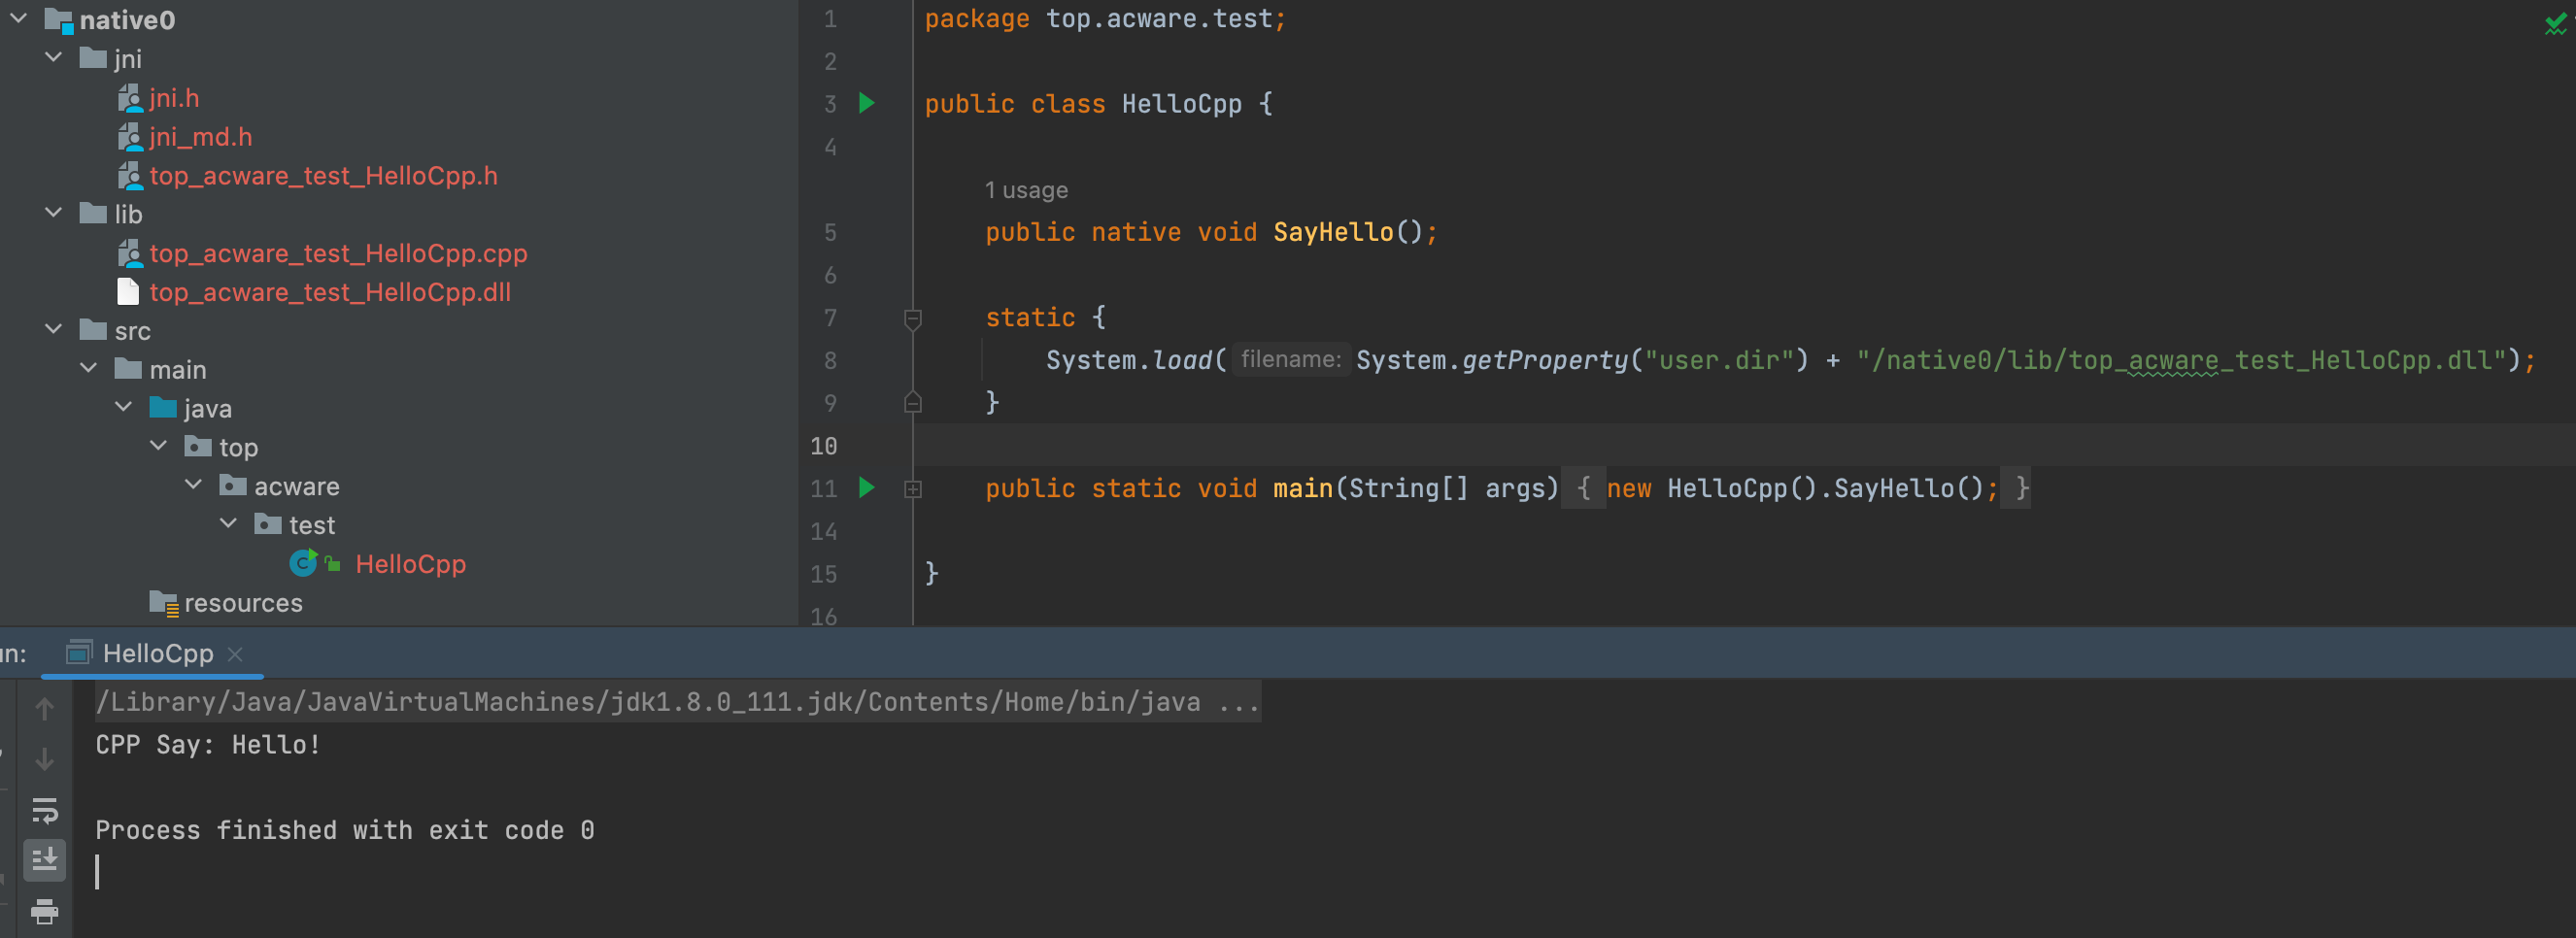Click the jni.h file icon

pyautogui.click(x=130, y=98)
